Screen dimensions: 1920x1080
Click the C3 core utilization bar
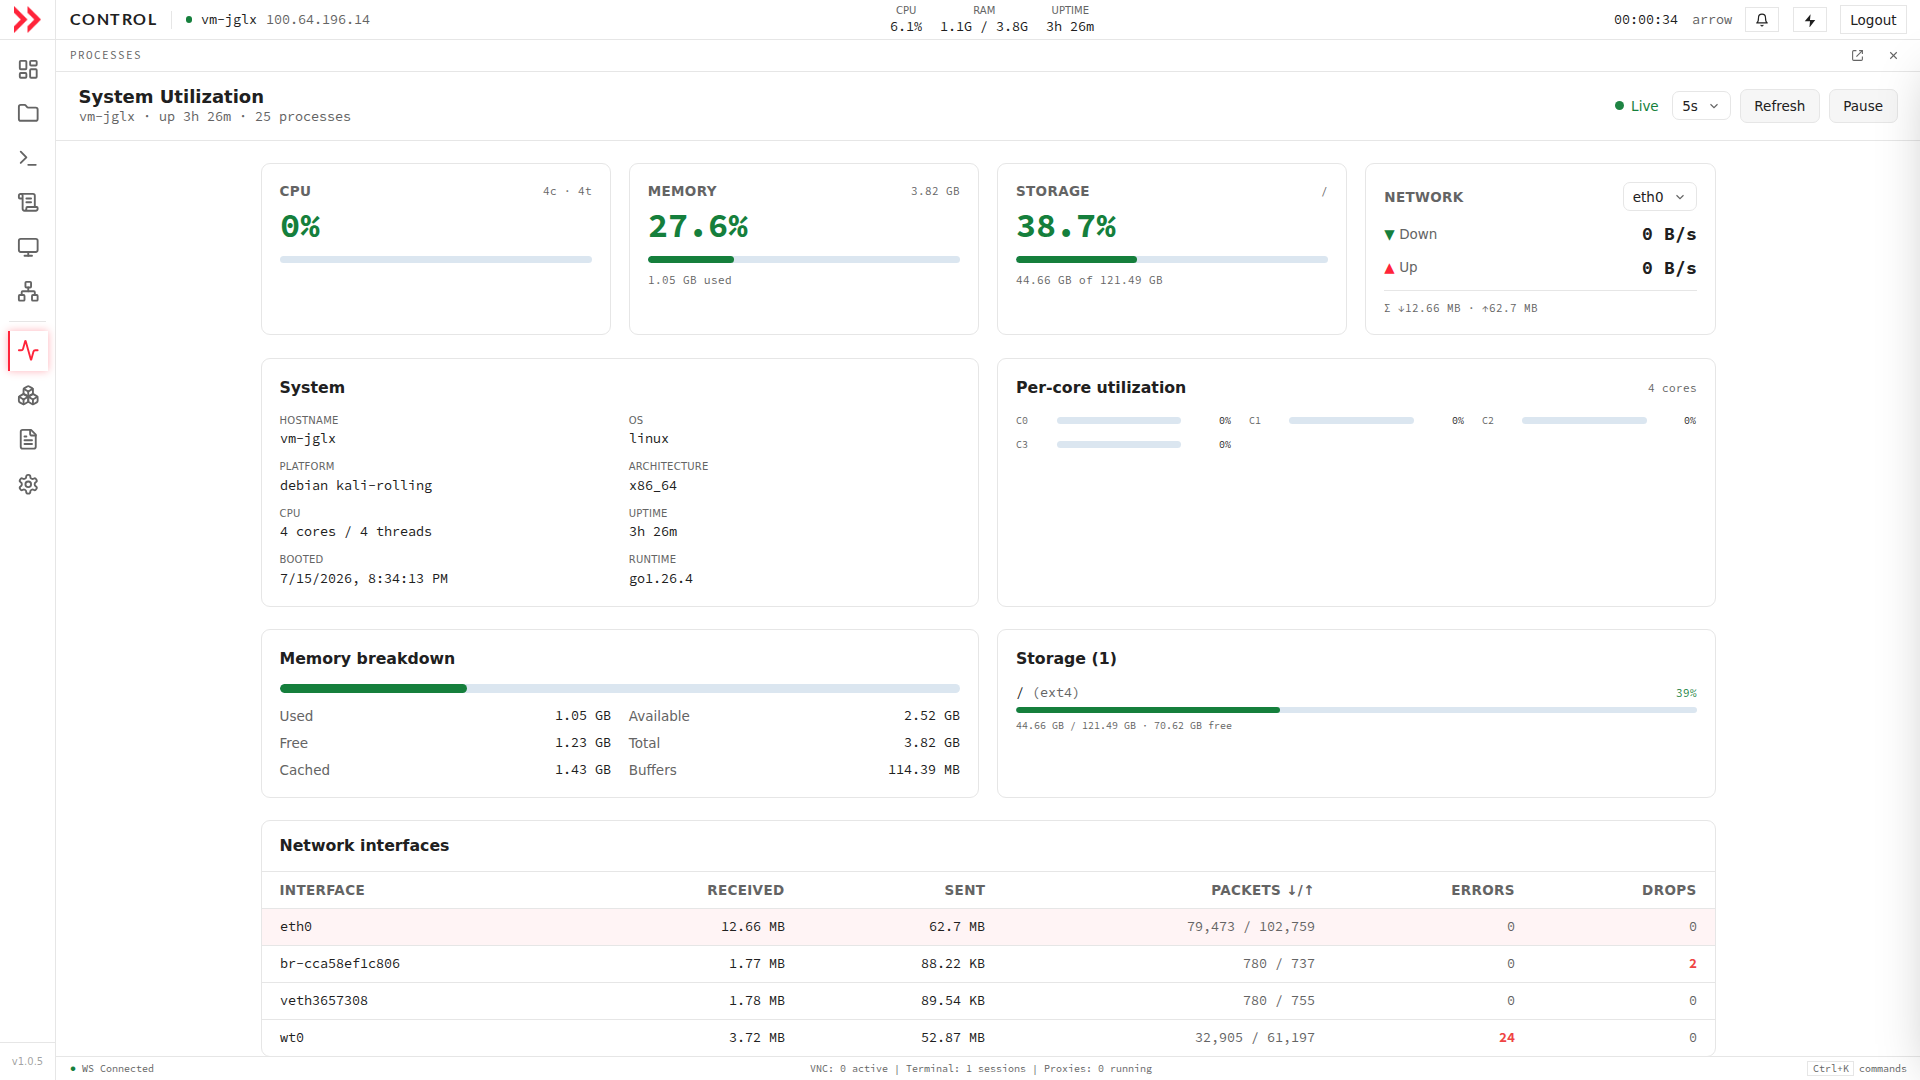(x=1118, y=445)
